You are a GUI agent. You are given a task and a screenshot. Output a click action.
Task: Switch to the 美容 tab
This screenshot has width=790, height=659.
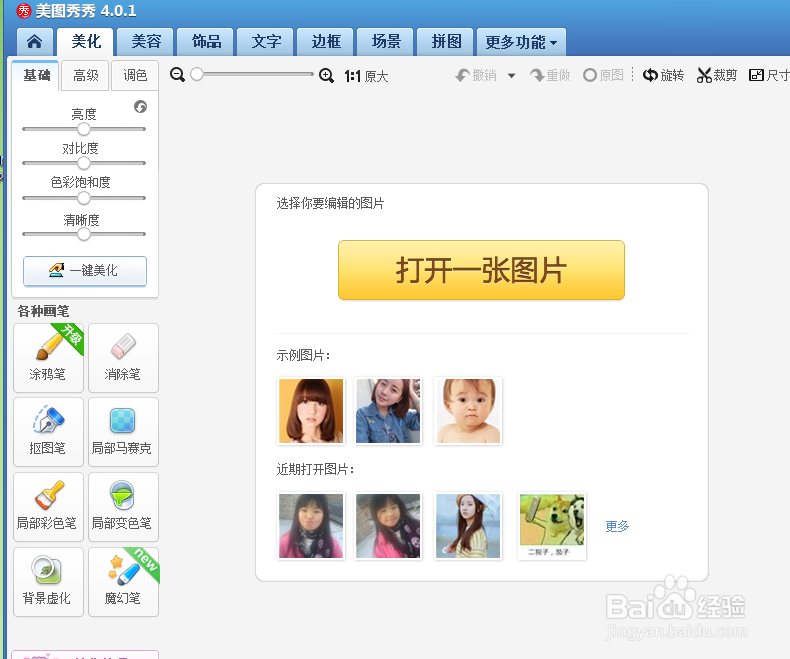[x=146, y=41]
